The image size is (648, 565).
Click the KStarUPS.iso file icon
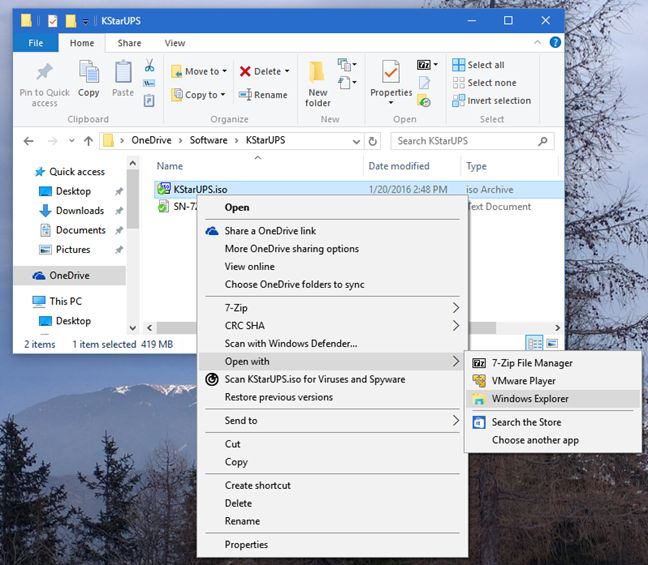164,189
